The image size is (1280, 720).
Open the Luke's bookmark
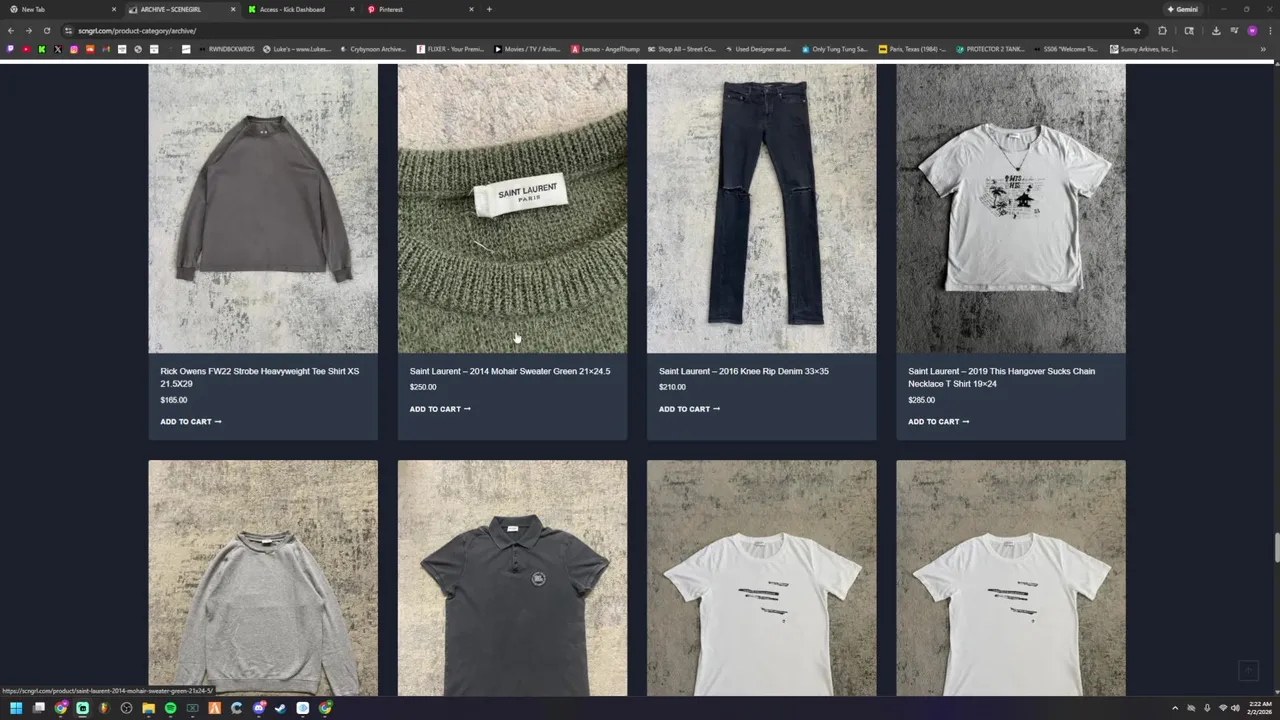[297, 49]
